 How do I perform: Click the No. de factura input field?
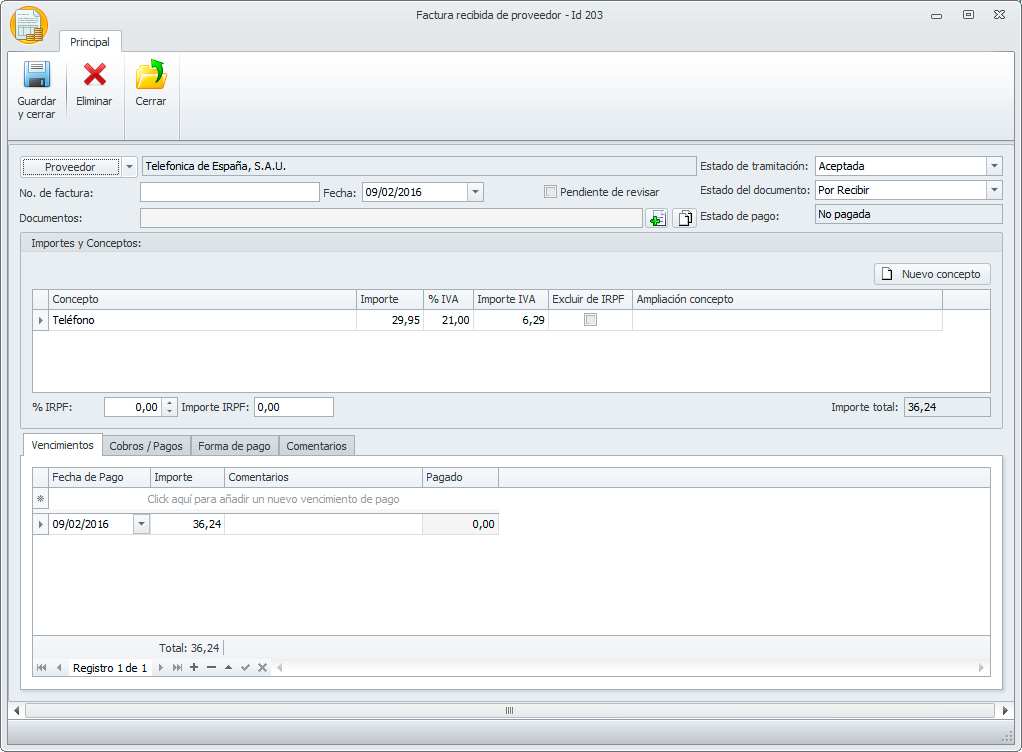click(229, 192)
